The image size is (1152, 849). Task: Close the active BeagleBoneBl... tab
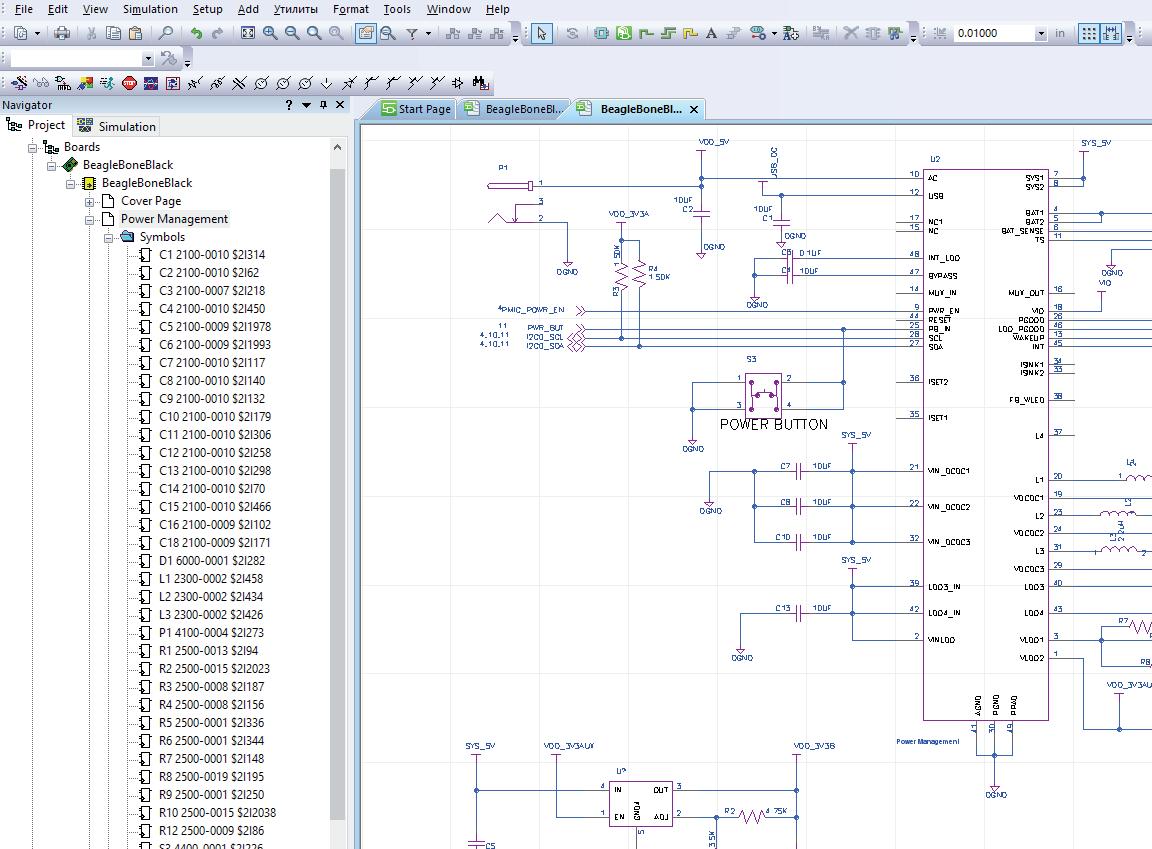[694, 109]
